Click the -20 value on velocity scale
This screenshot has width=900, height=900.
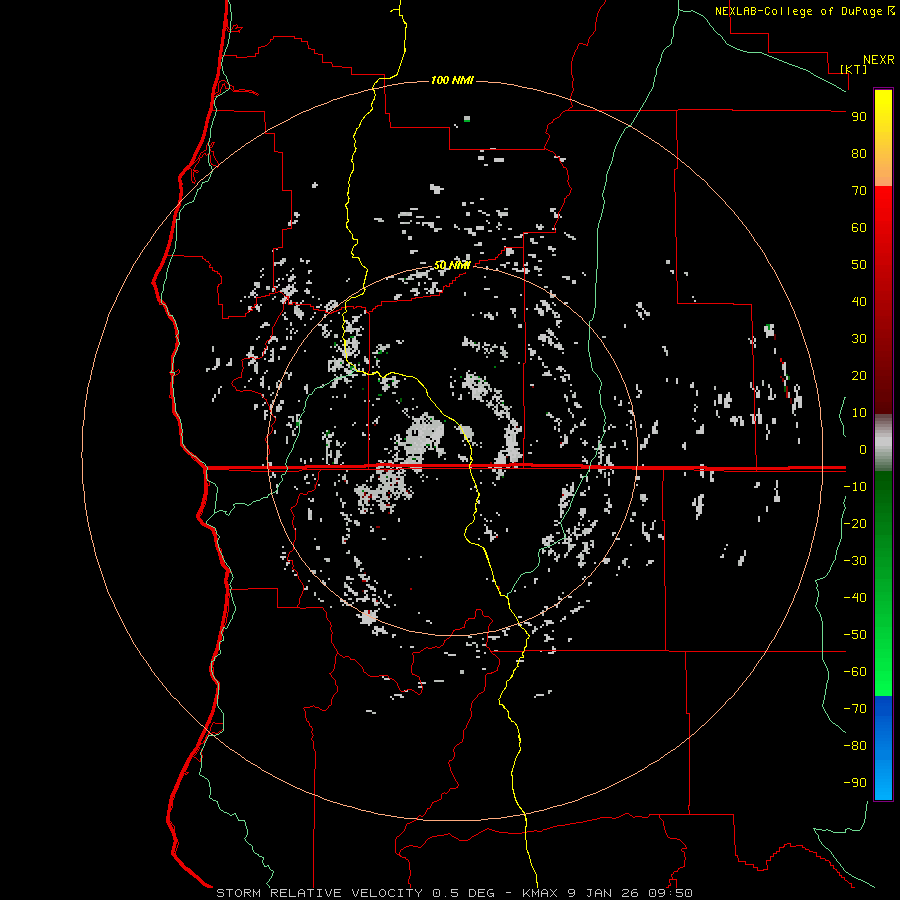click(855, 523)
